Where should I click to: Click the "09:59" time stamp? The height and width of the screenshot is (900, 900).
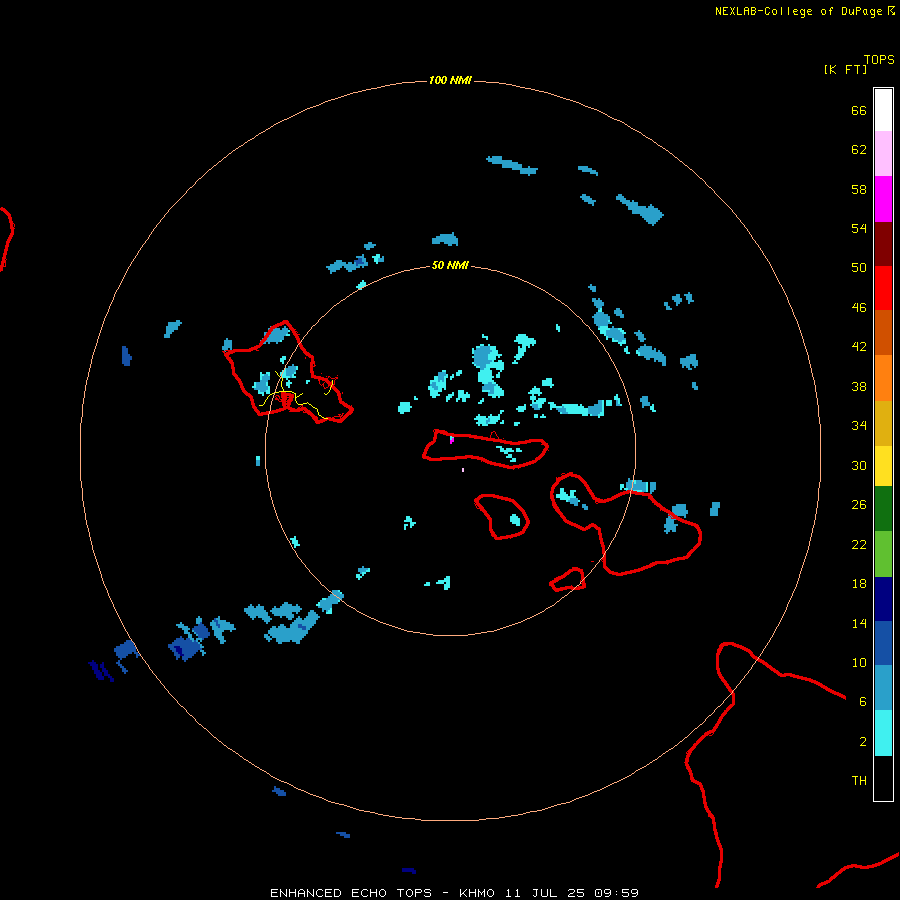point(616,893)
